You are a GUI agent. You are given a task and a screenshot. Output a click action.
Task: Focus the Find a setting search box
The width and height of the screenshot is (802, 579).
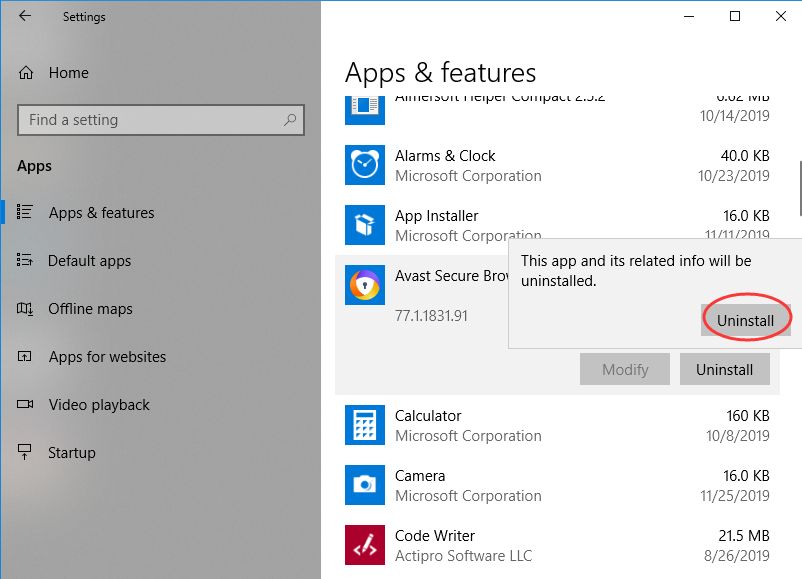161,120
